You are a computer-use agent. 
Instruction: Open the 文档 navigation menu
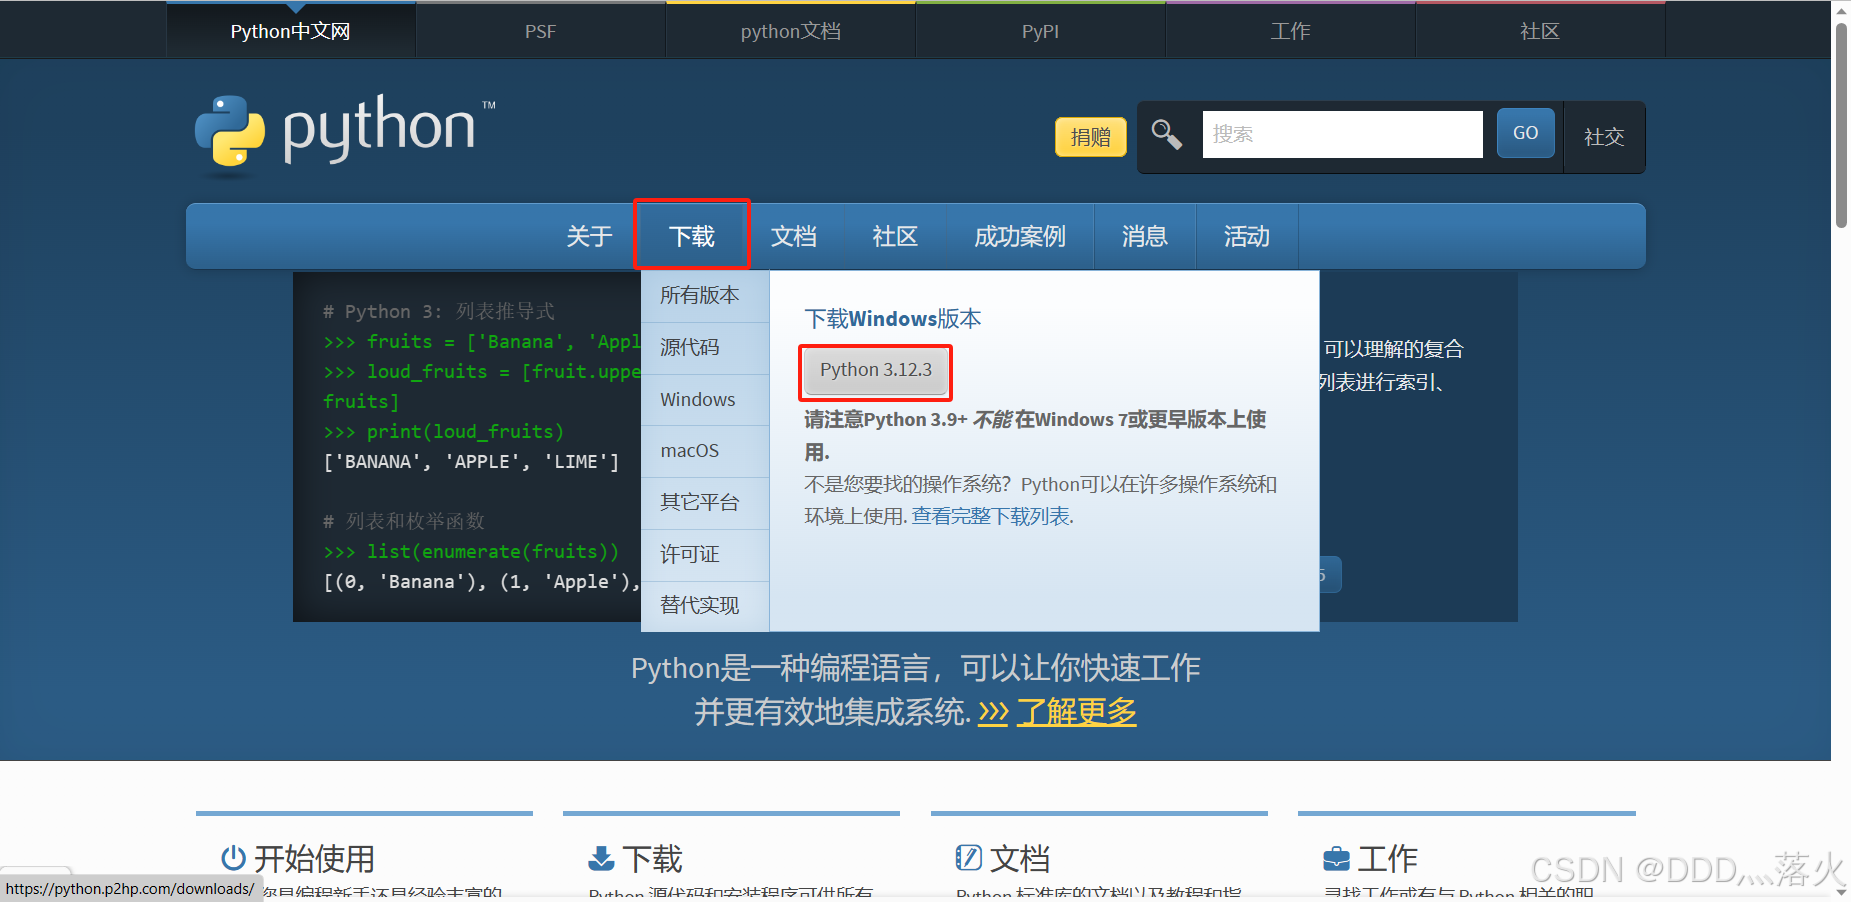794,236
